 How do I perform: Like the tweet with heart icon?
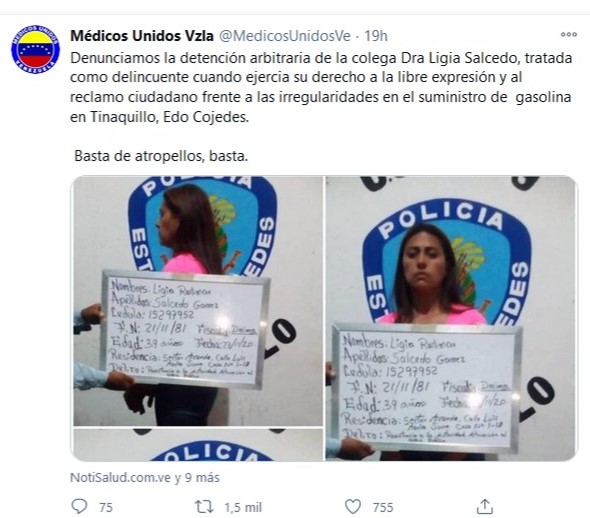(353, 507)
